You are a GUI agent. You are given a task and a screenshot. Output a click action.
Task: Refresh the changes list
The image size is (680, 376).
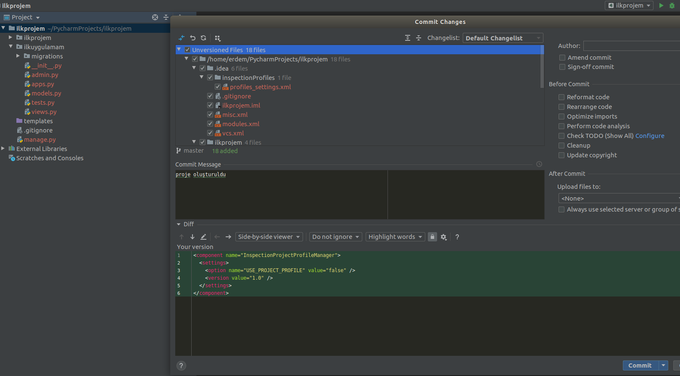point(203,38)
